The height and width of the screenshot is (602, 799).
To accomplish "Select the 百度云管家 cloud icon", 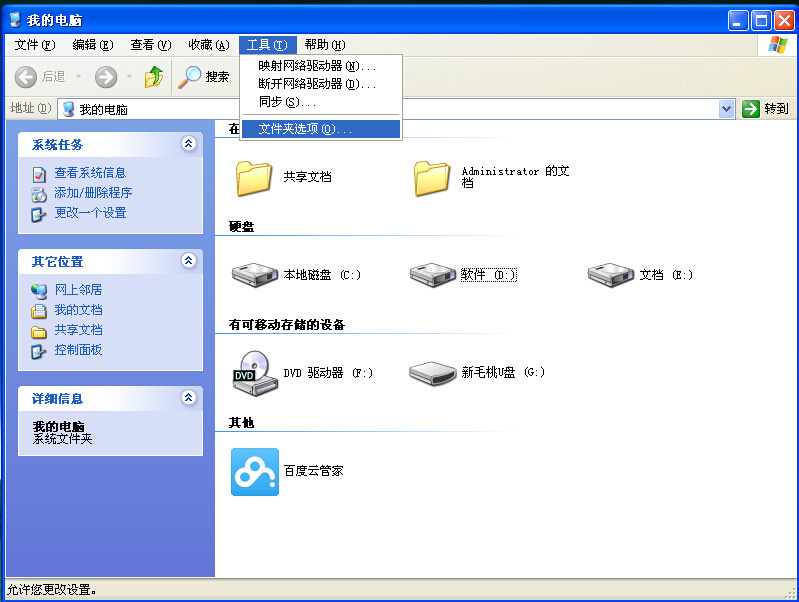I will point(255,472).
